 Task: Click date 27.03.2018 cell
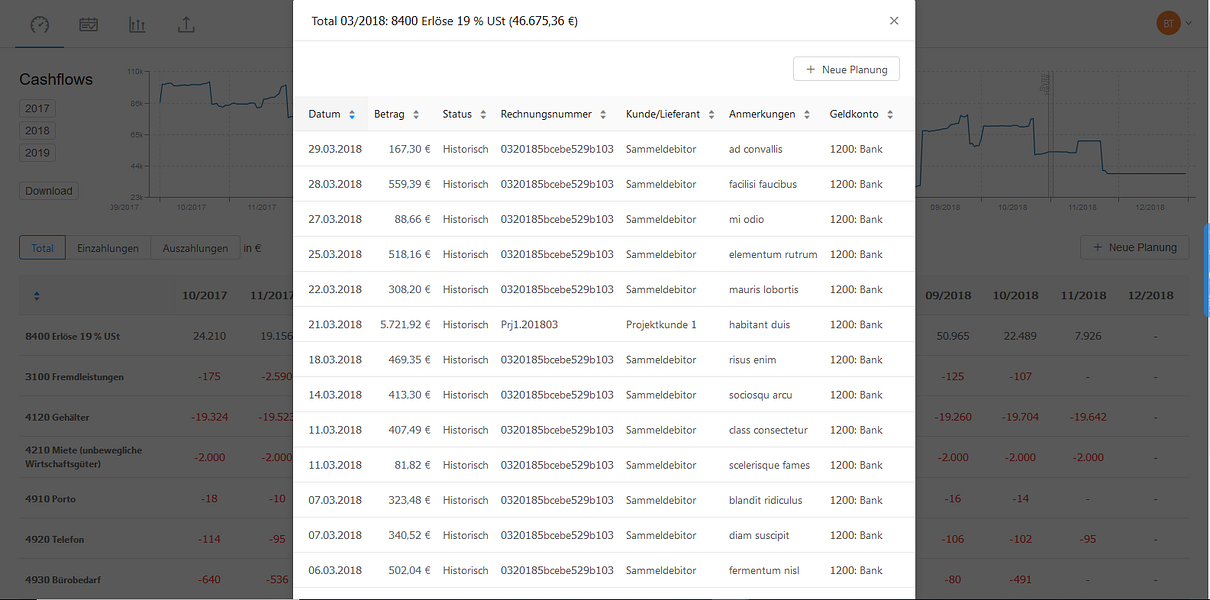pyautogui.click(x=335, y=219)
